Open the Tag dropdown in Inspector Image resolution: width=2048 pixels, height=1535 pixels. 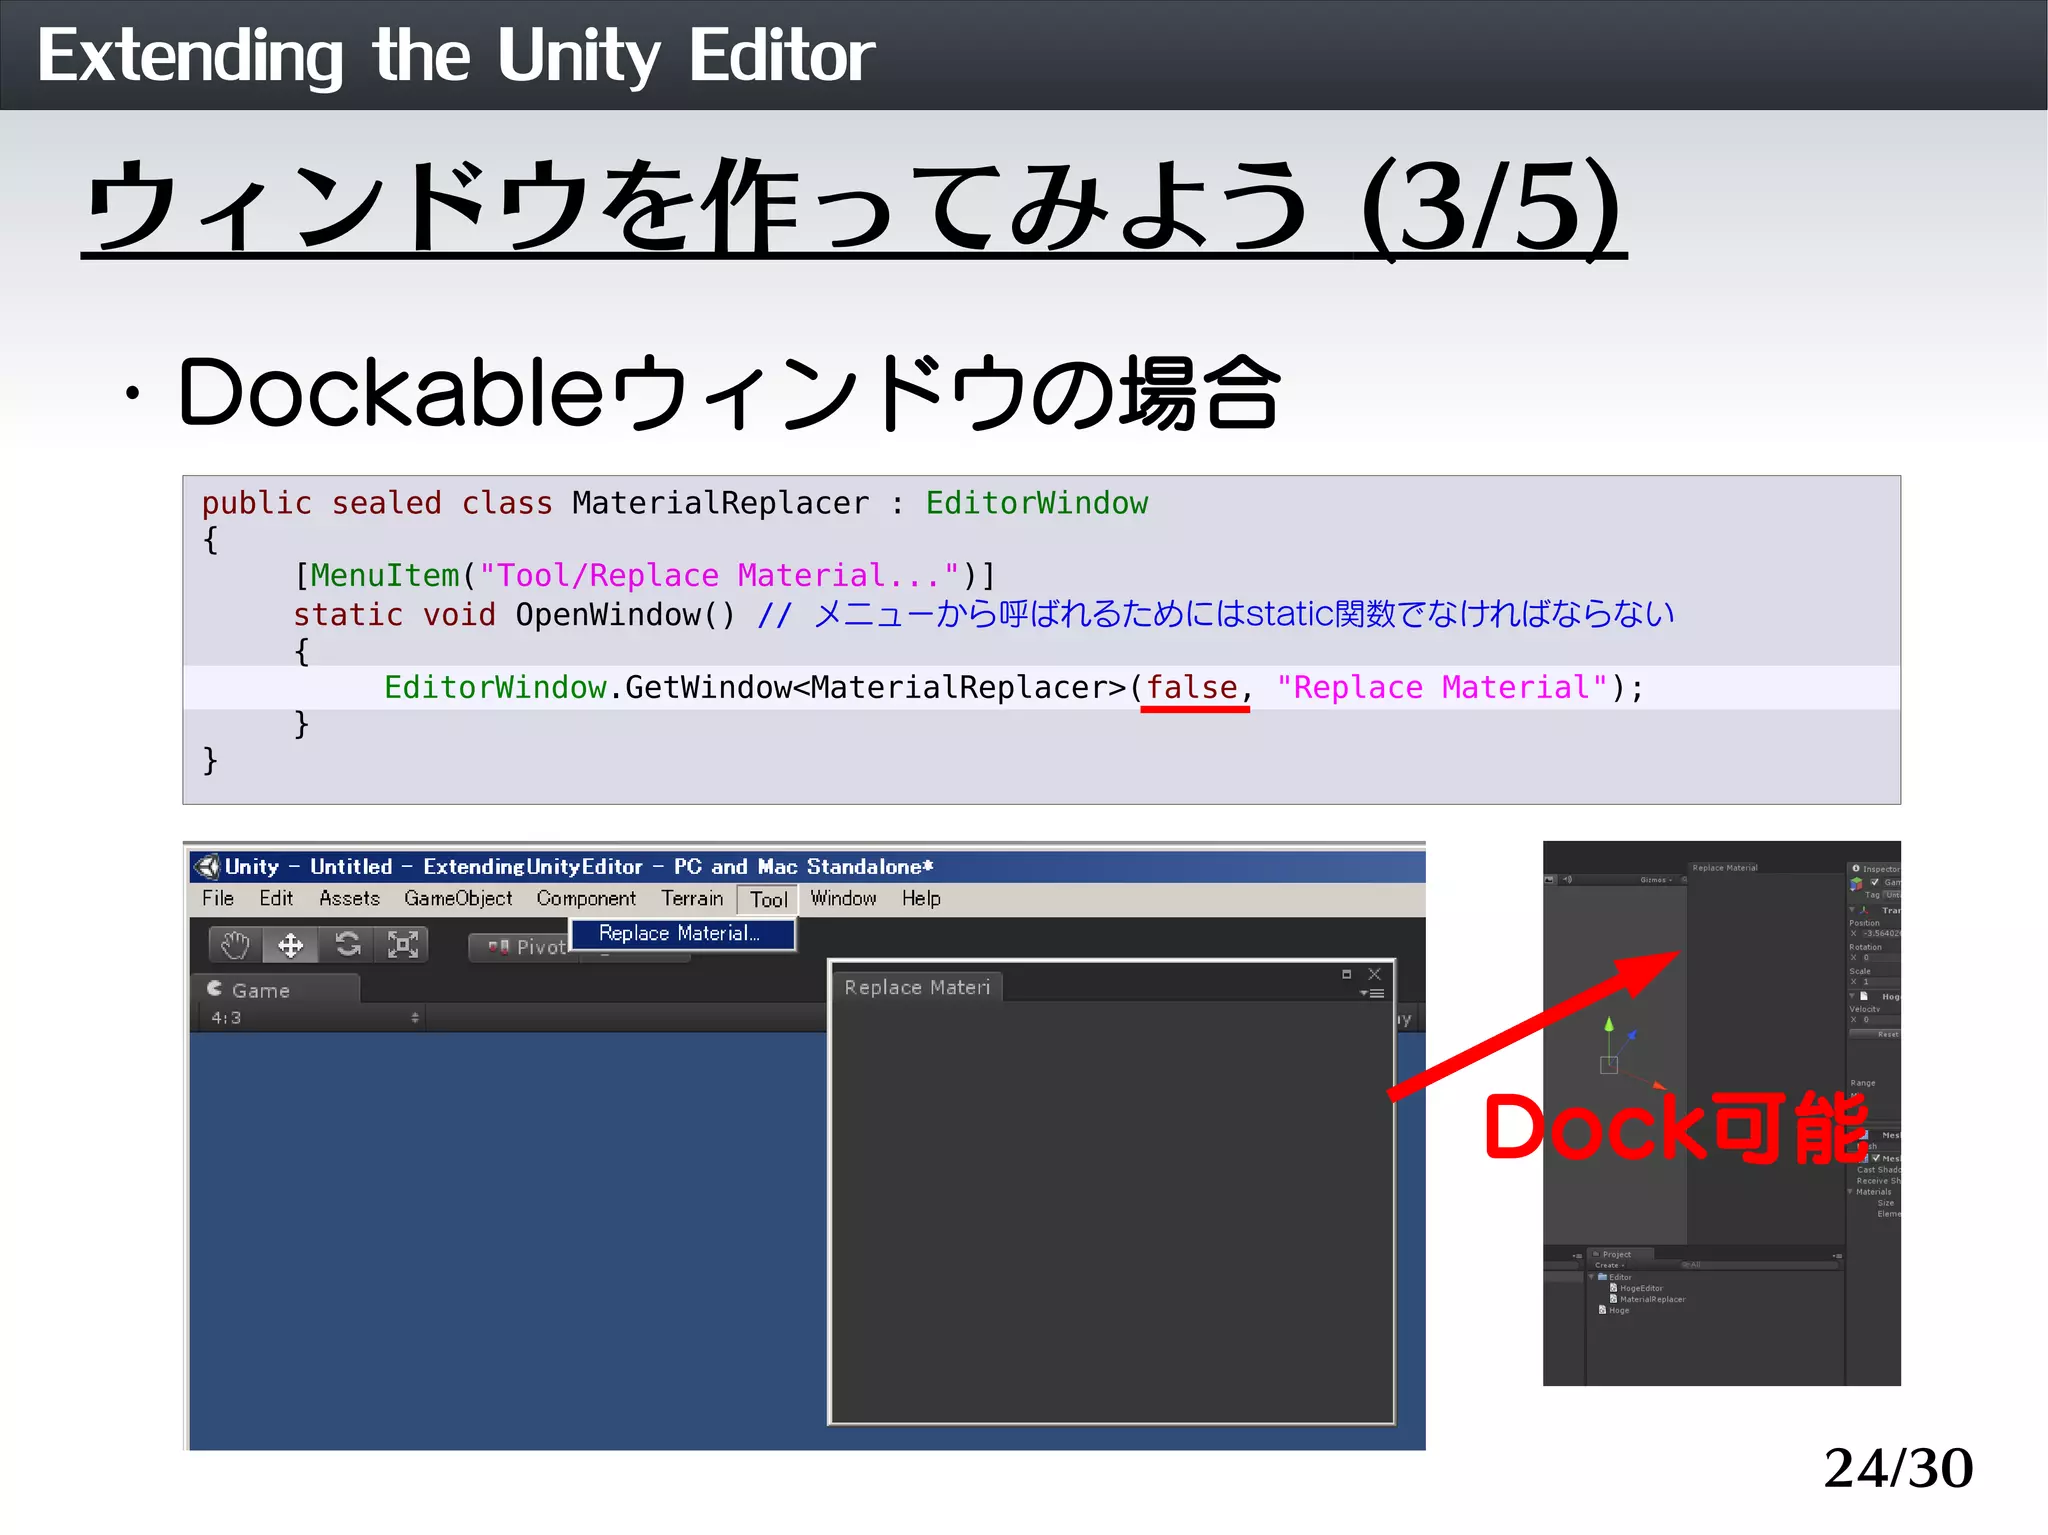(x=1893, y=895)
